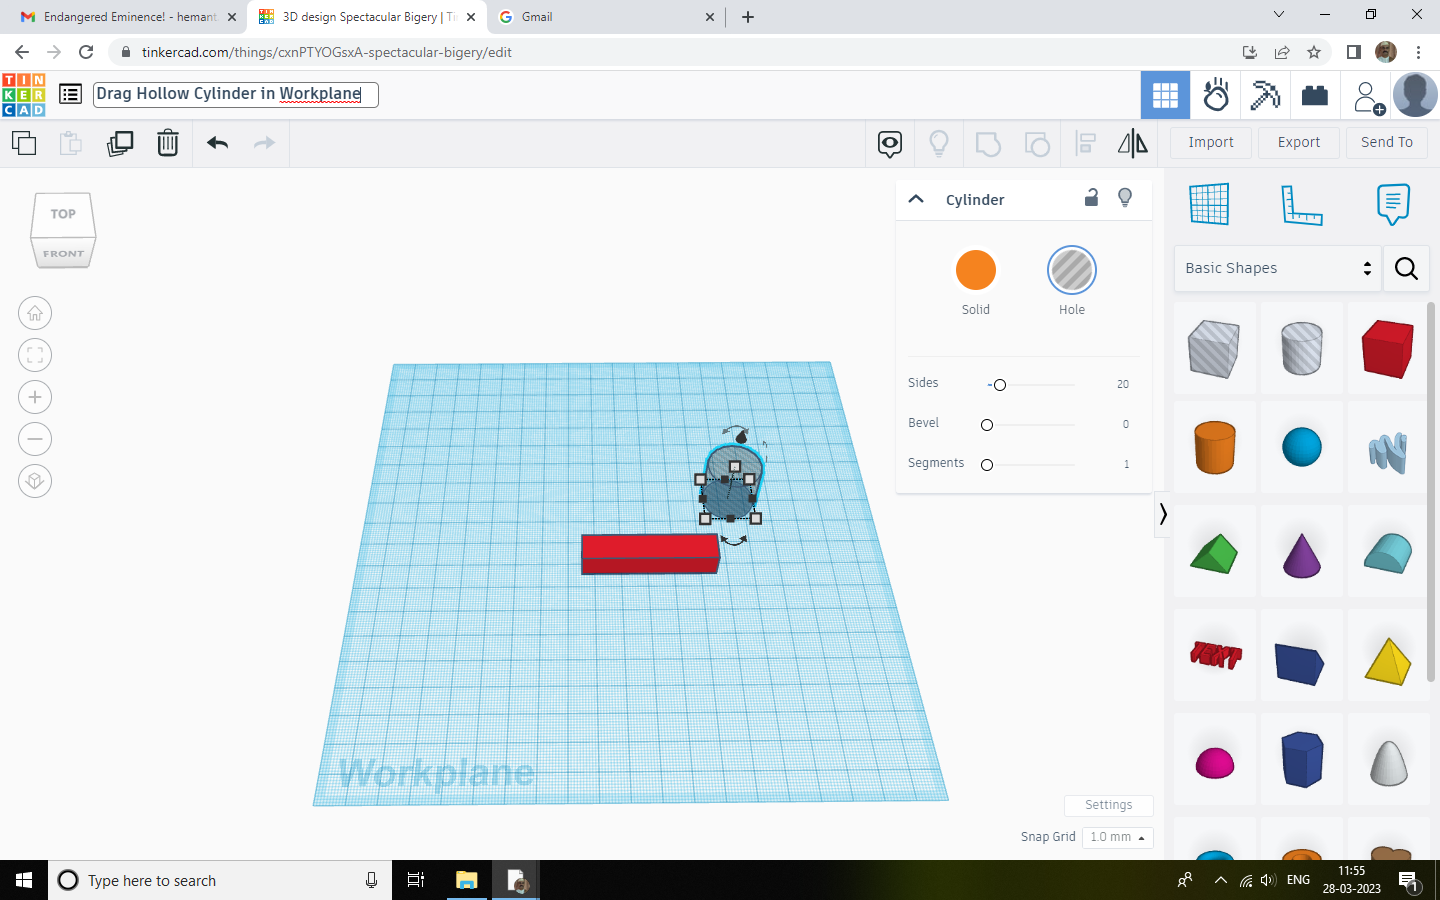Click the Send To button

[x=1387, y=142]
